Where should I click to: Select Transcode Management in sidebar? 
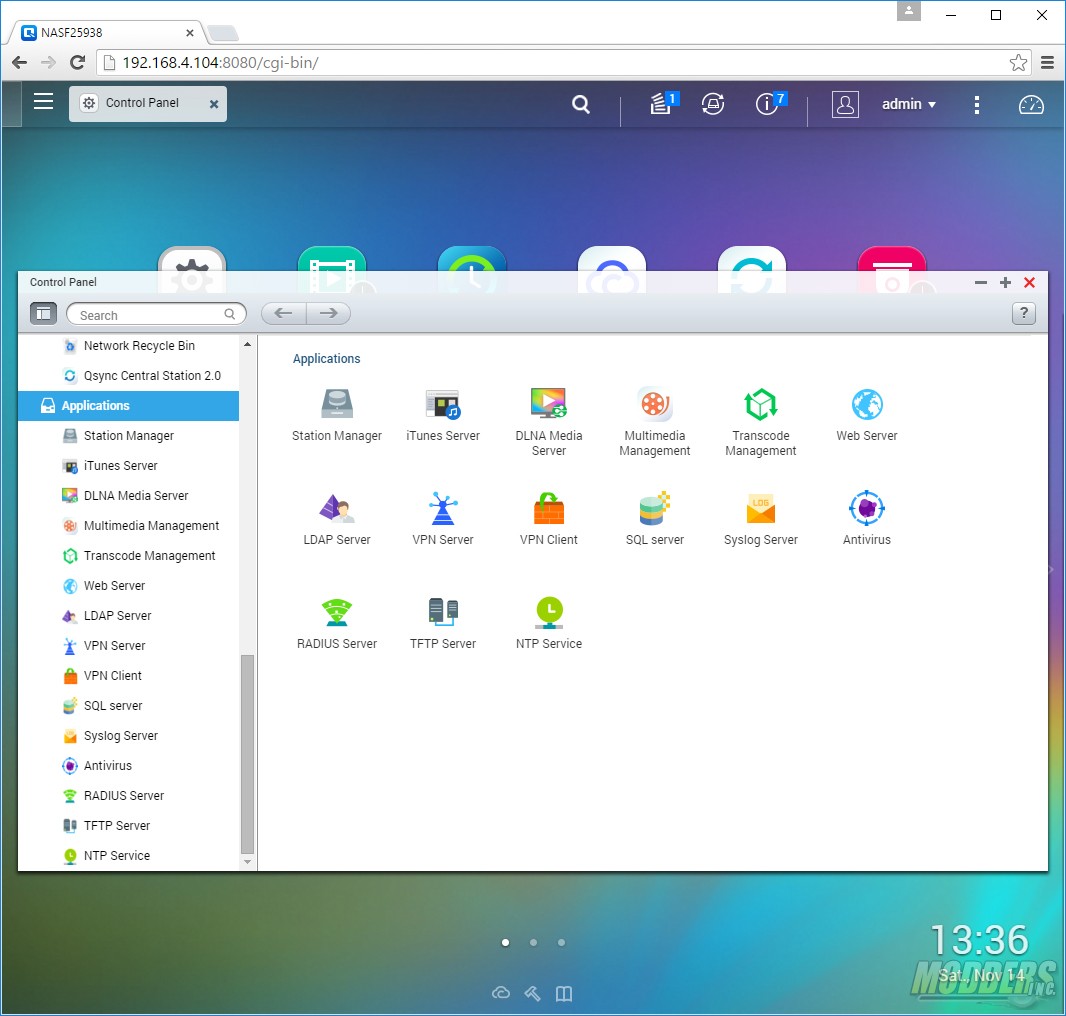pyautogui.click(x=128, y=556)
